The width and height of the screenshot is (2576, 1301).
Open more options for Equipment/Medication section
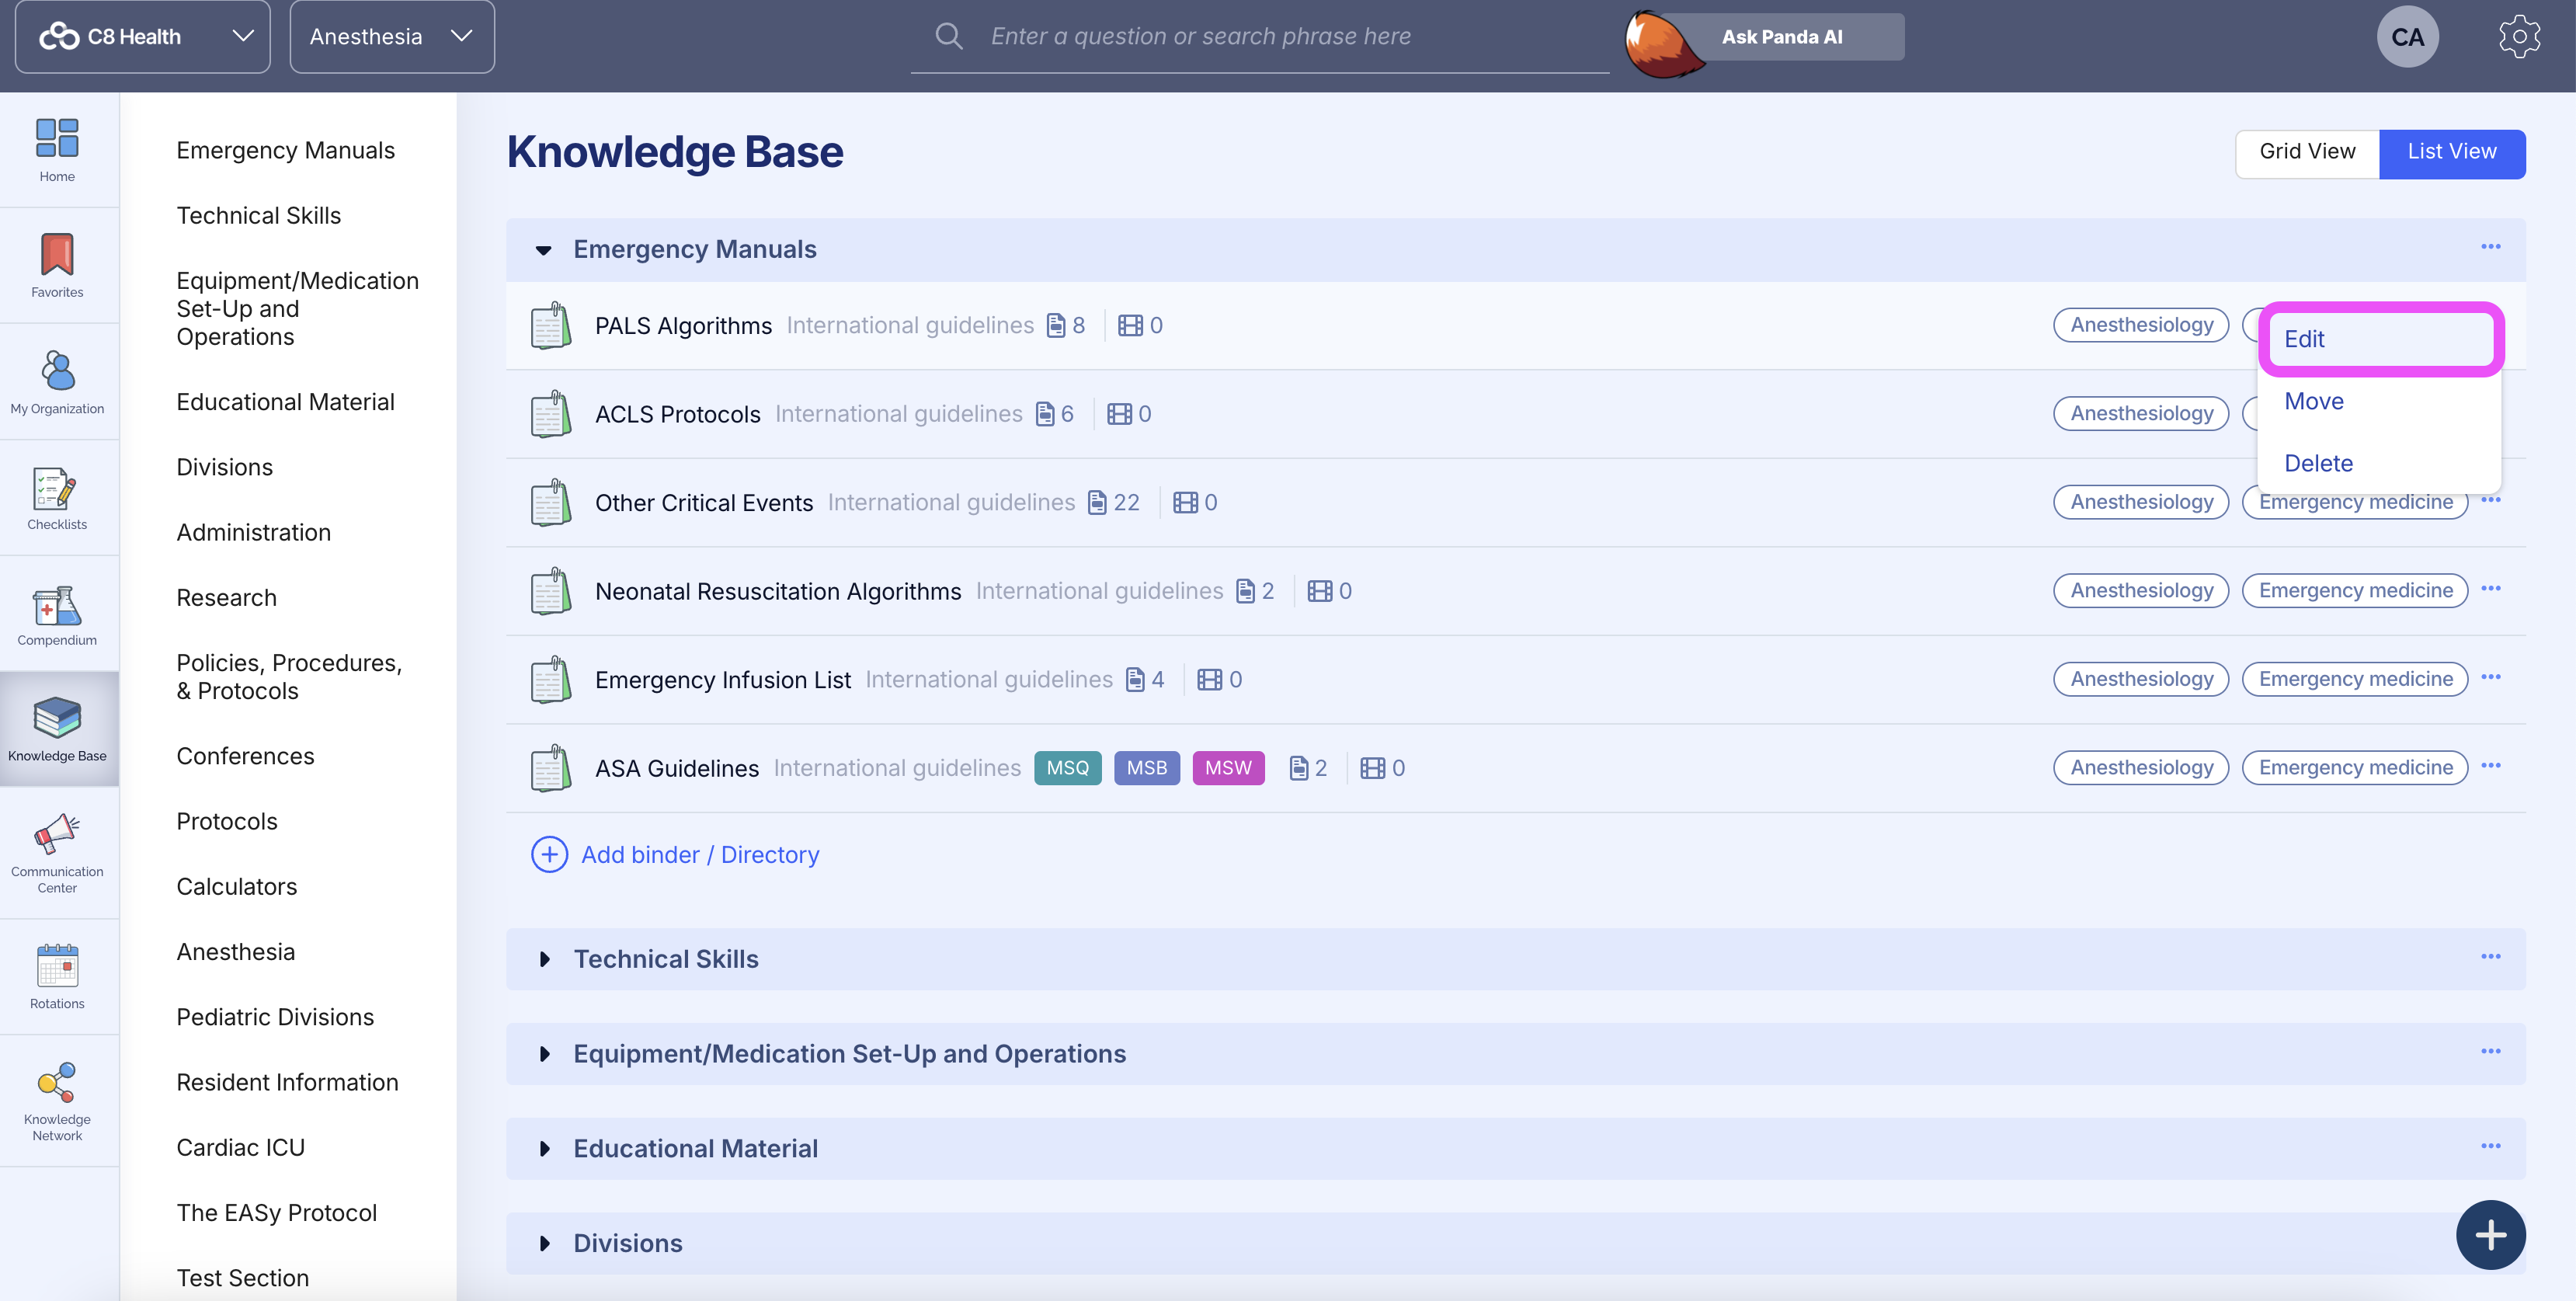pos(2490,1052)
